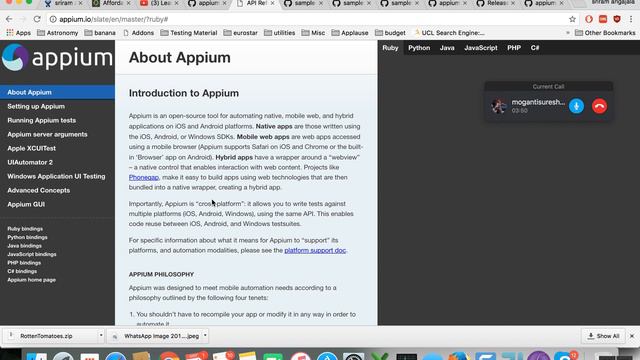Open Applause bookmarks folder
Screen dimensions: 640x360
350,33
